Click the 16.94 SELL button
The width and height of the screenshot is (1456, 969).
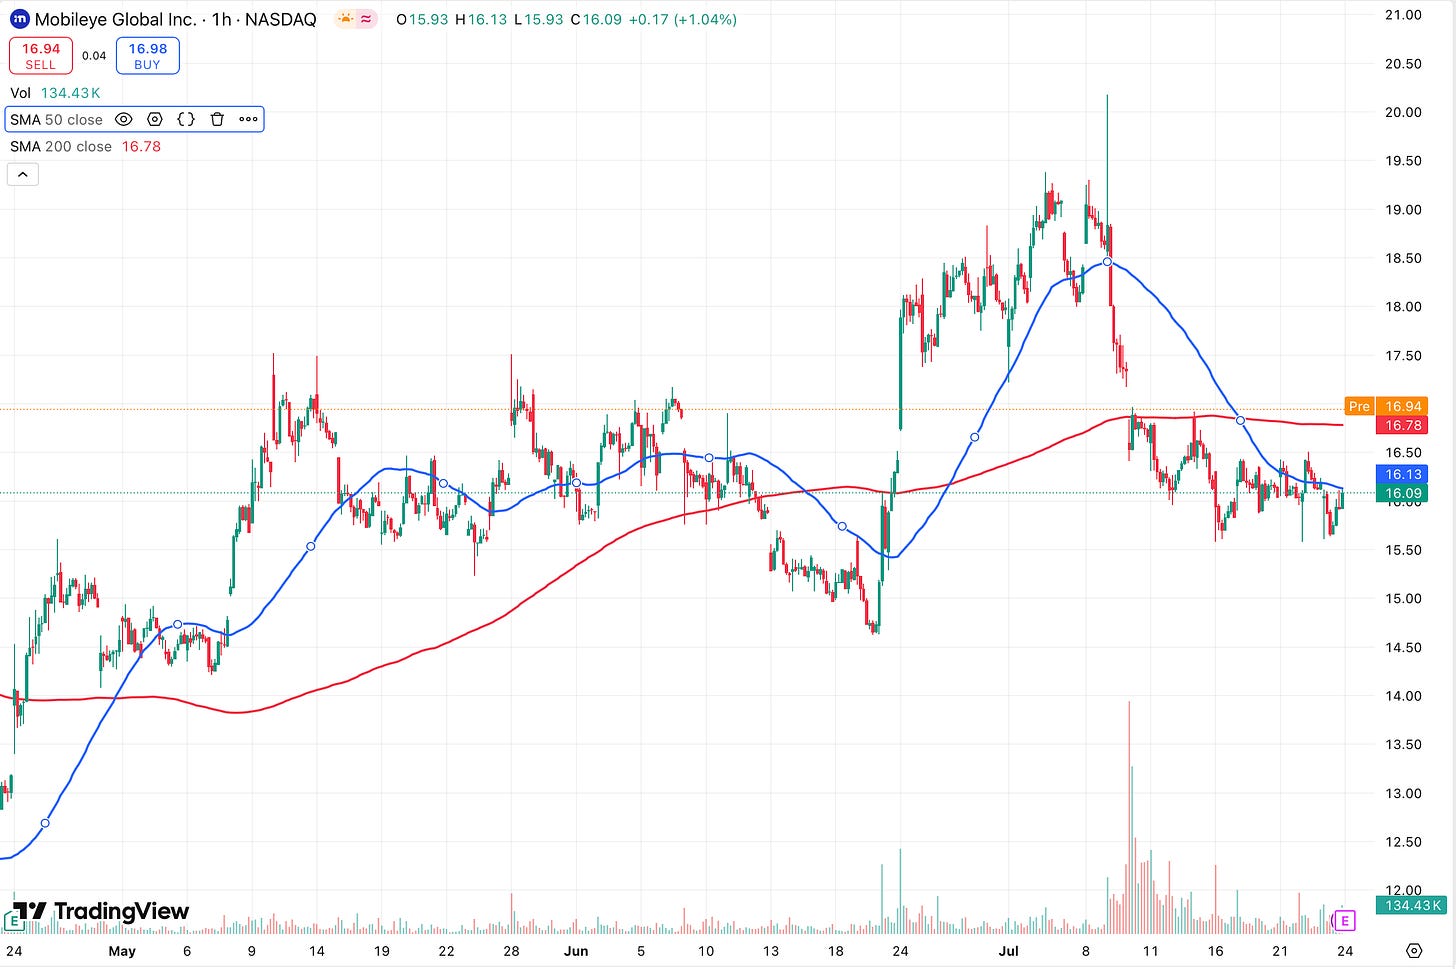pyautogui.click(x=41, y=56)
